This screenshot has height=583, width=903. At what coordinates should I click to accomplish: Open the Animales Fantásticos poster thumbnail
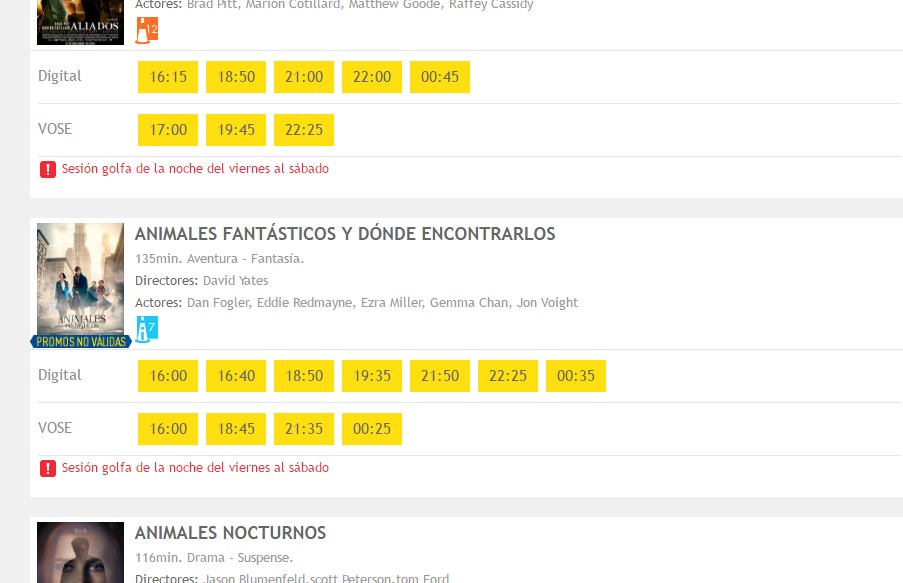coord(80,278)
